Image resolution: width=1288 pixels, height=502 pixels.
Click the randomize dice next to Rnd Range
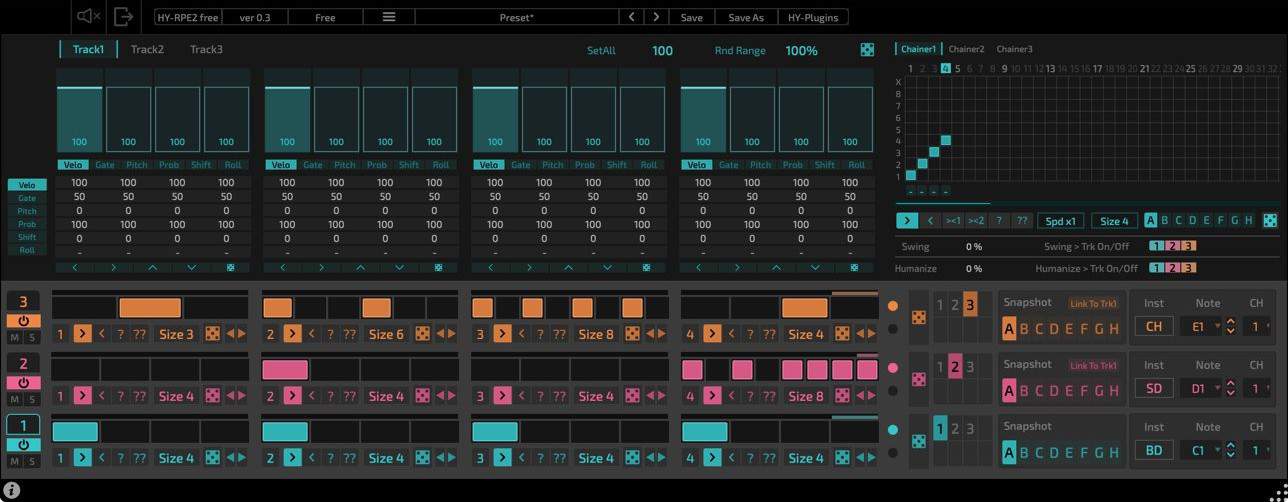[x=867, y=50]
